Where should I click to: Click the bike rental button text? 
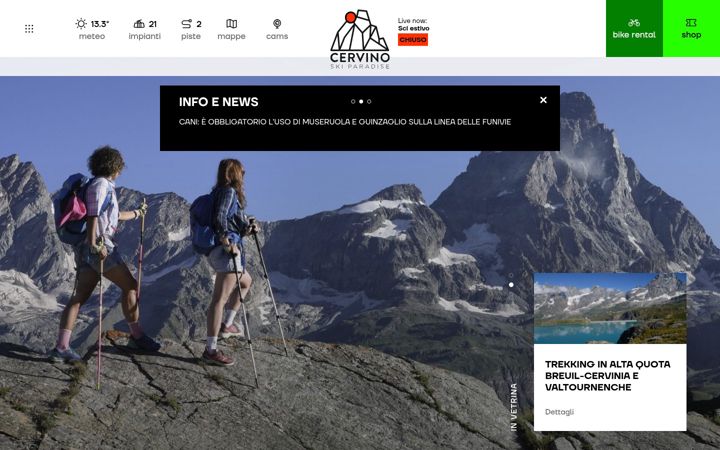point(634,35)
